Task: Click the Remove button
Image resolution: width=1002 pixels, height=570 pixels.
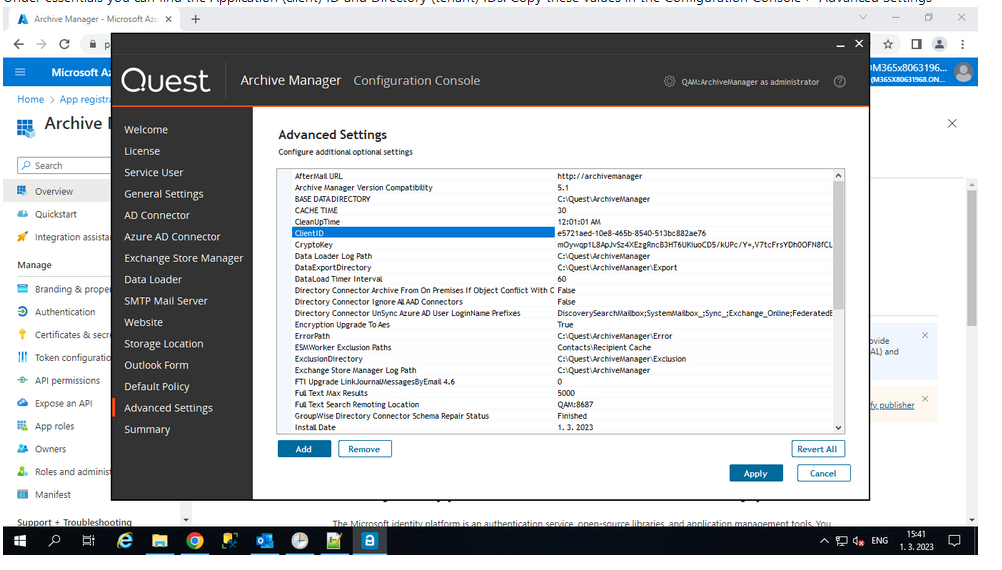Action: click(x=364, y=449)
